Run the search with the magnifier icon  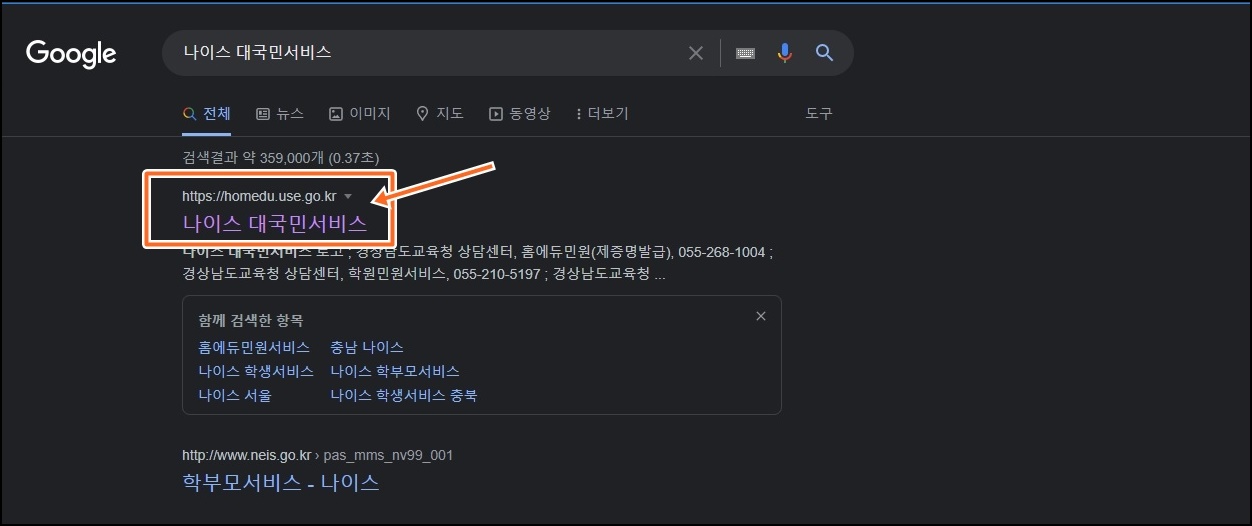tap(824, 53)
